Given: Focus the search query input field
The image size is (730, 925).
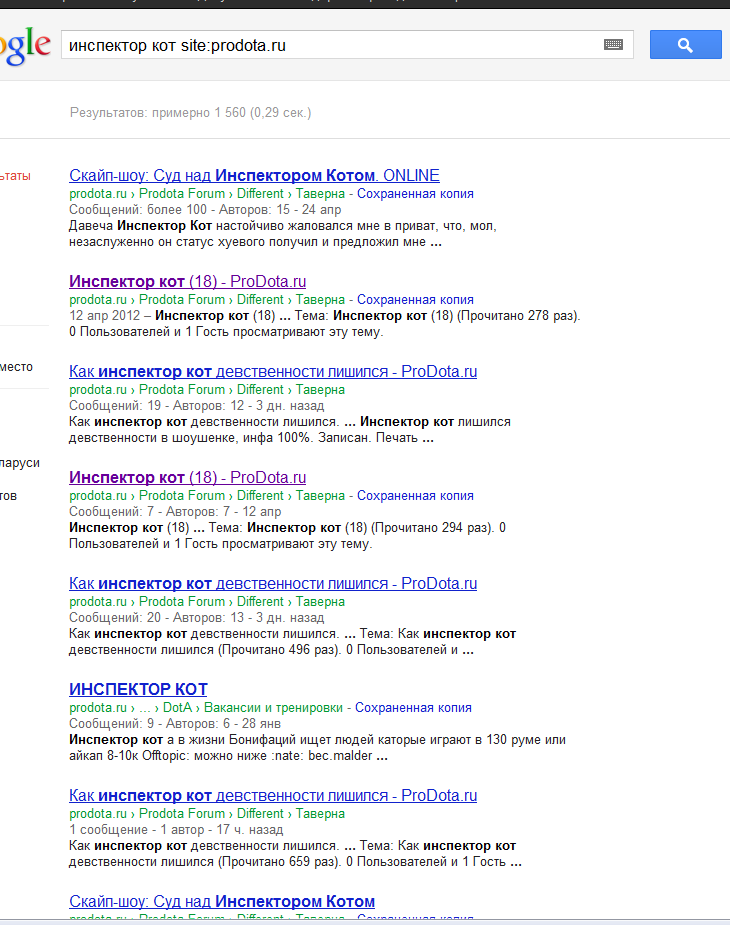Looking at the screenshot, I should coord(330,45).
